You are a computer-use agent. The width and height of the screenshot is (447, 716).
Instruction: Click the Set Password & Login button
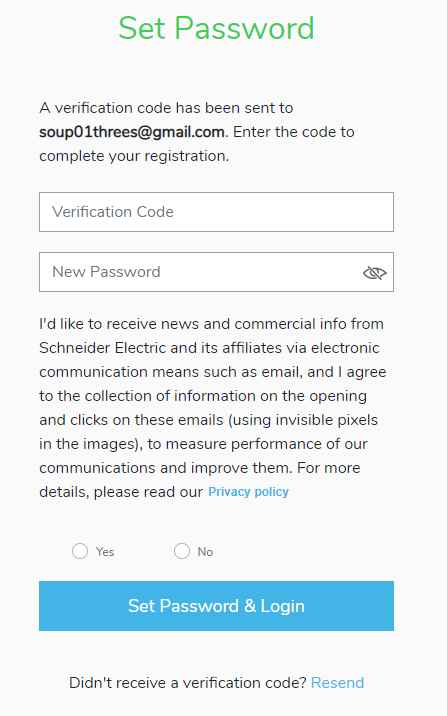(x=216, y=606)
